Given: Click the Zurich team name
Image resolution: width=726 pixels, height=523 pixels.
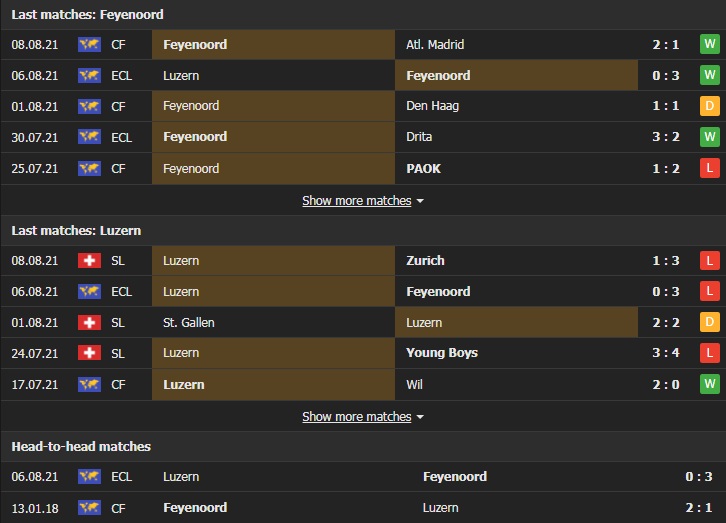Looking at the screenshot, I should coord(426,261).
